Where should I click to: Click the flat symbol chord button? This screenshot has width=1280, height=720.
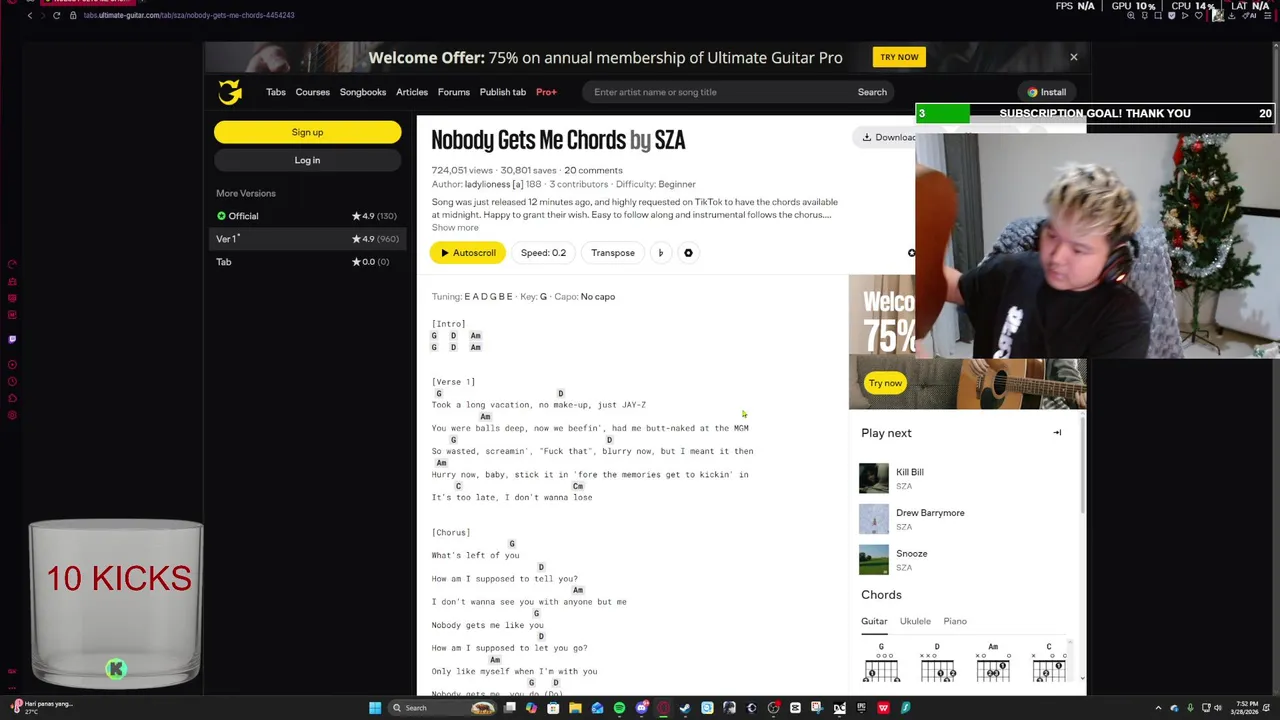(660, 253)
